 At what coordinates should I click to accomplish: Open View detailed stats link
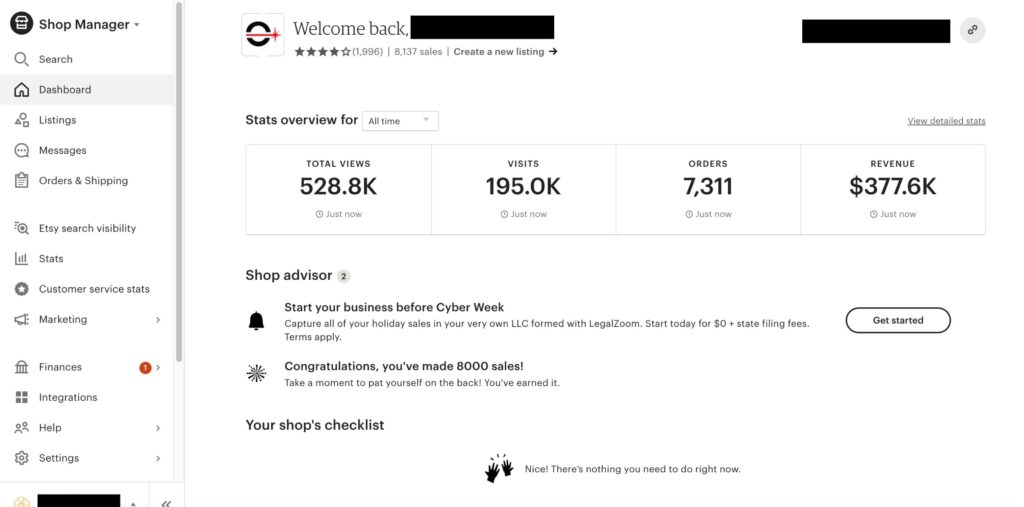click(x=946, y=121)
